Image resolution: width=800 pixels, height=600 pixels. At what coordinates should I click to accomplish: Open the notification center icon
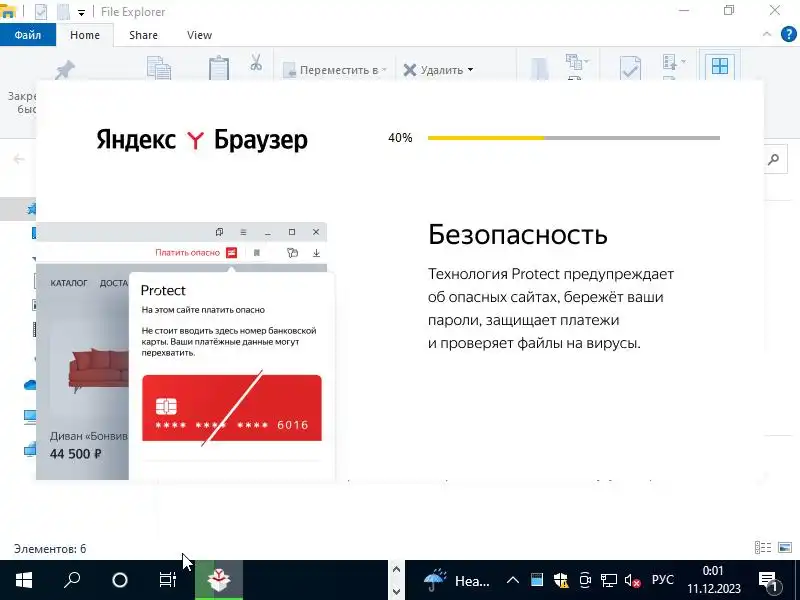(x=768, y=580)
